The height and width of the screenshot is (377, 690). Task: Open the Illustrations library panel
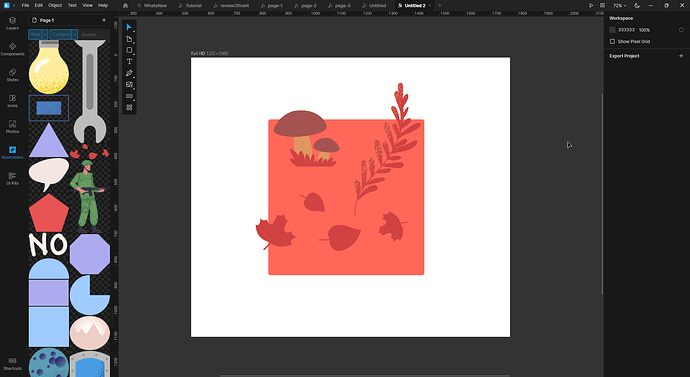pyautogui.click(x=12, y=153)
